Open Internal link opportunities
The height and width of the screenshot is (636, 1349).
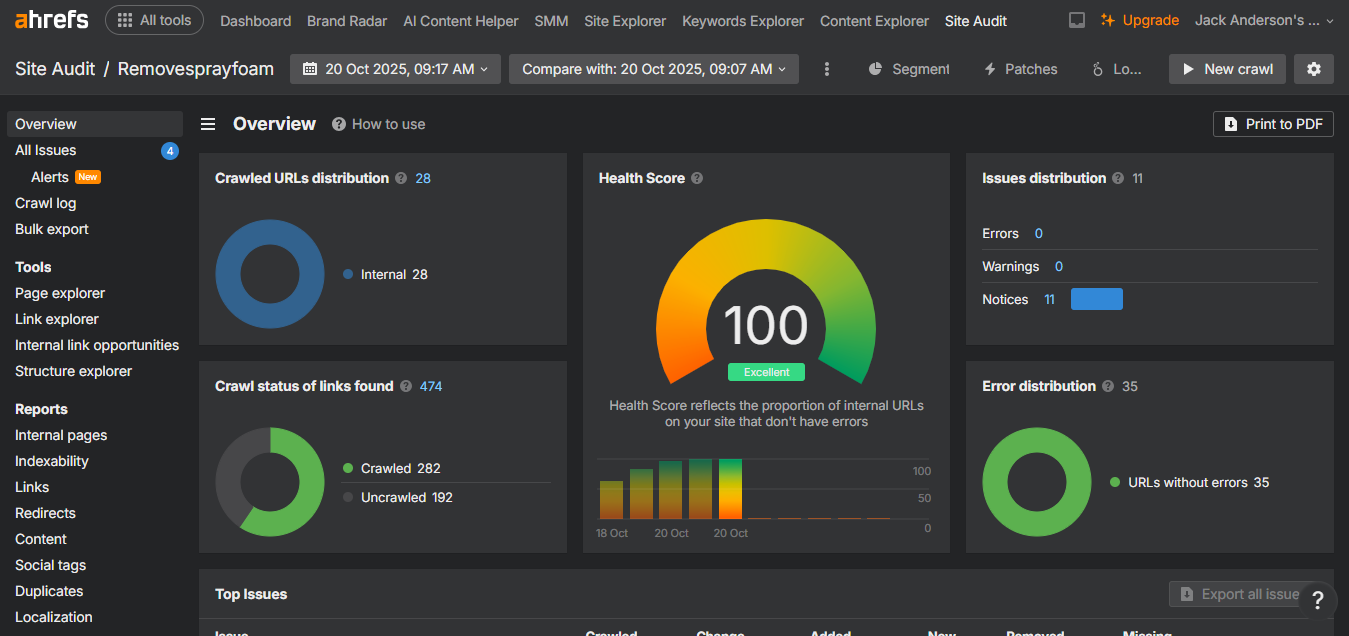(97, 345)
